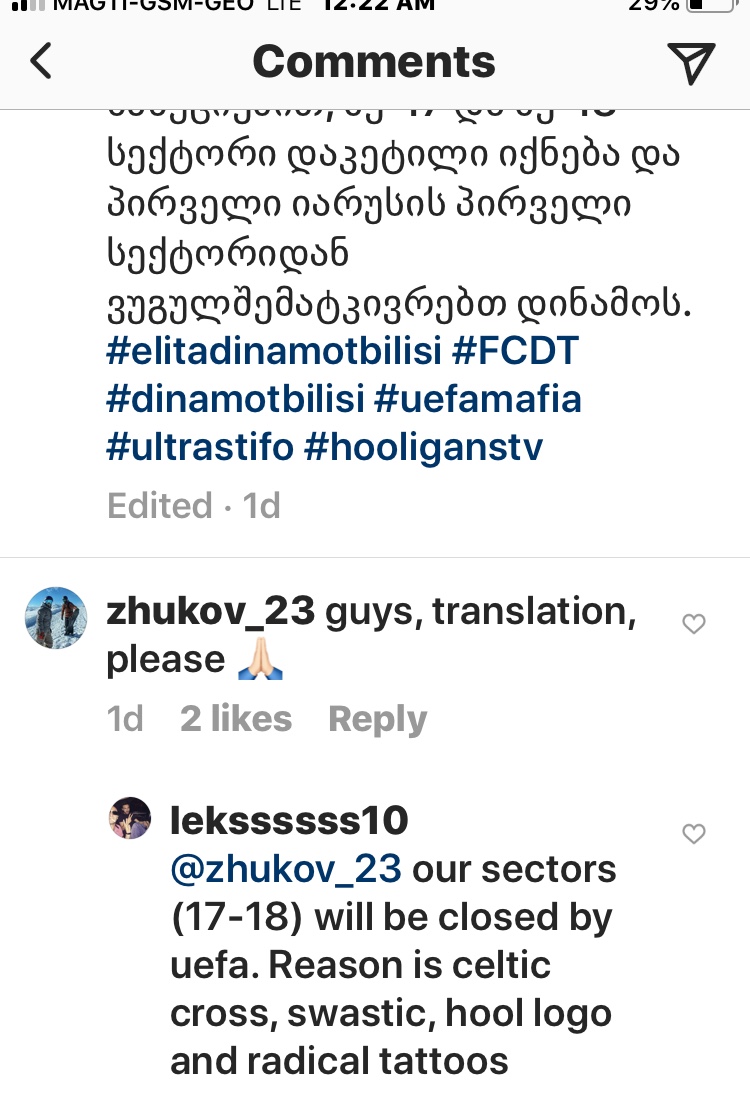
Task: Tap the back chevron arrow
Action: [x=40, y=62]
